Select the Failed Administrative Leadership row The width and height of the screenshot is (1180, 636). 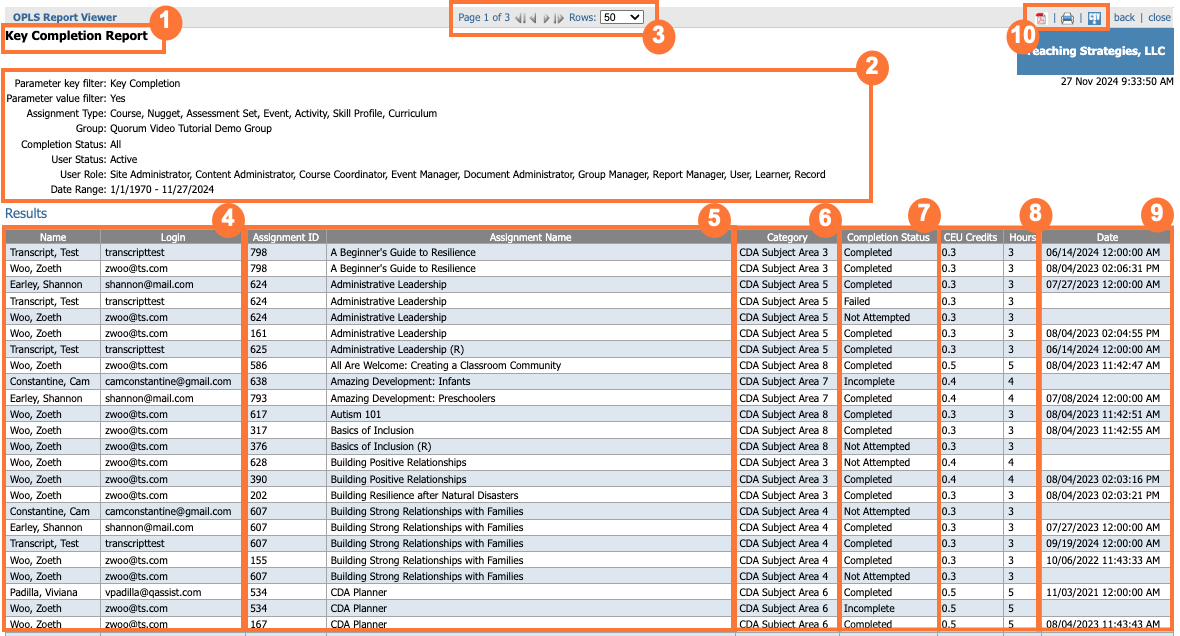point(400,301)
